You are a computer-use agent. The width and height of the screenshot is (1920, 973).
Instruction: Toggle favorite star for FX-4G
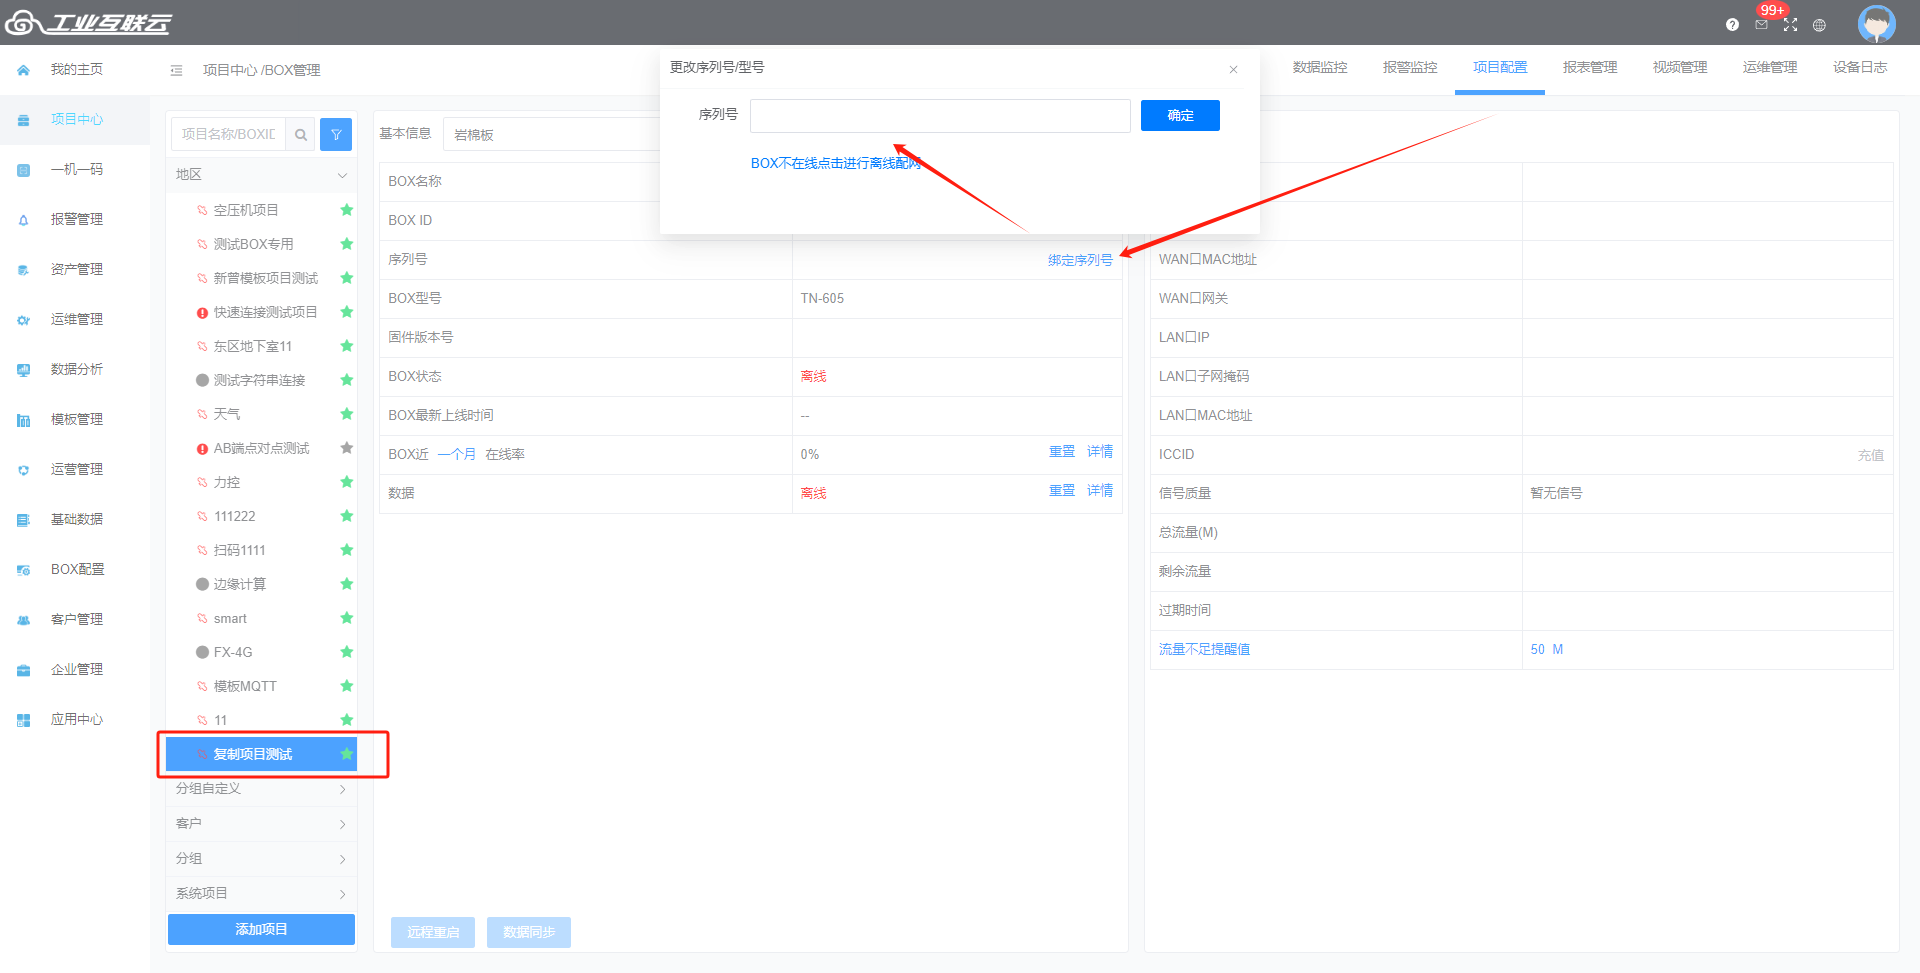tap(347, 652)
